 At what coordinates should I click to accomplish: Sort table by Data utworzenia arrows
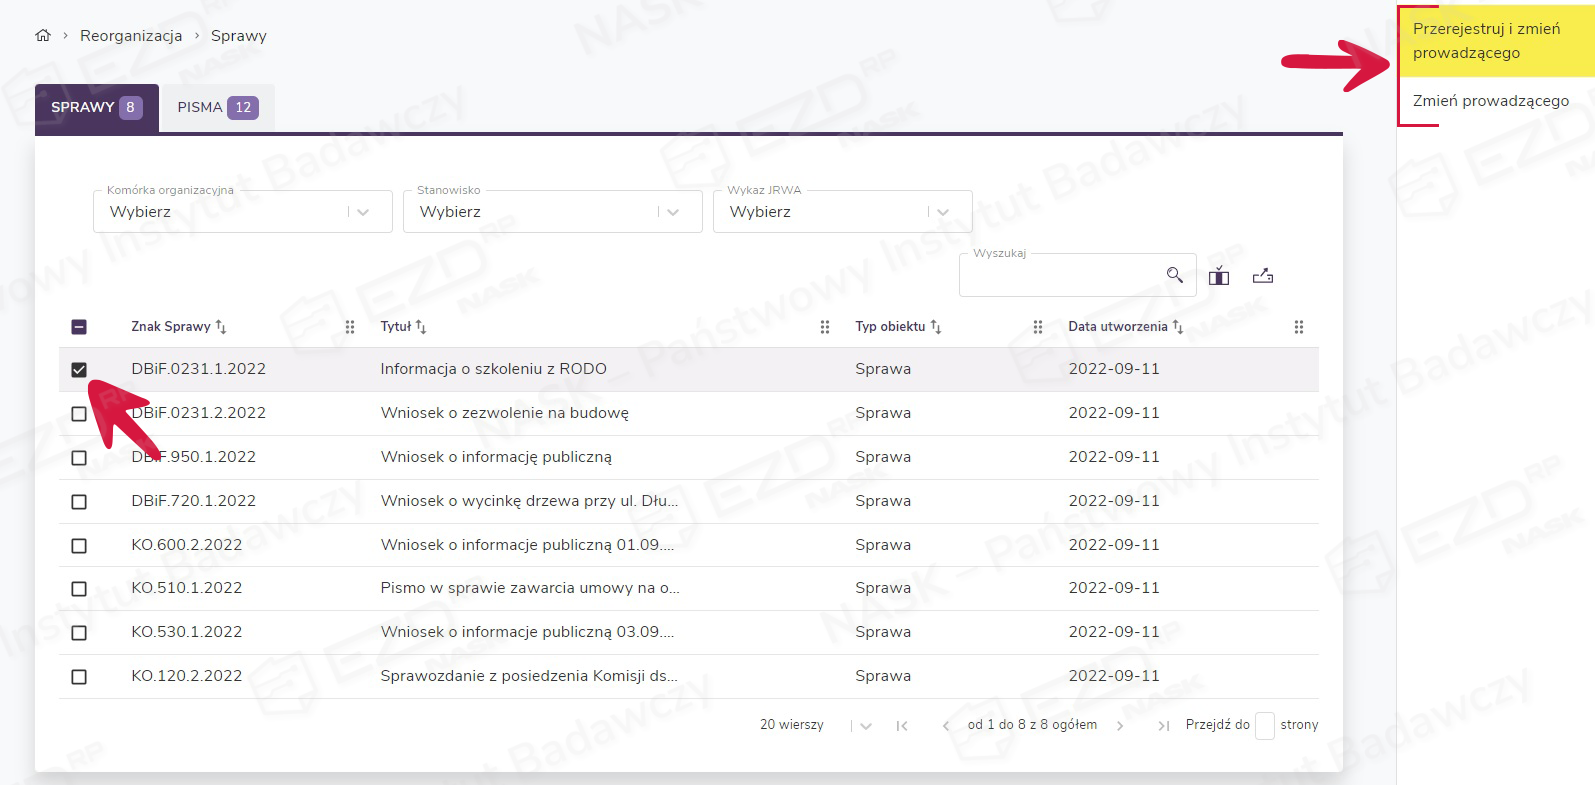[x=1178, y=327]
